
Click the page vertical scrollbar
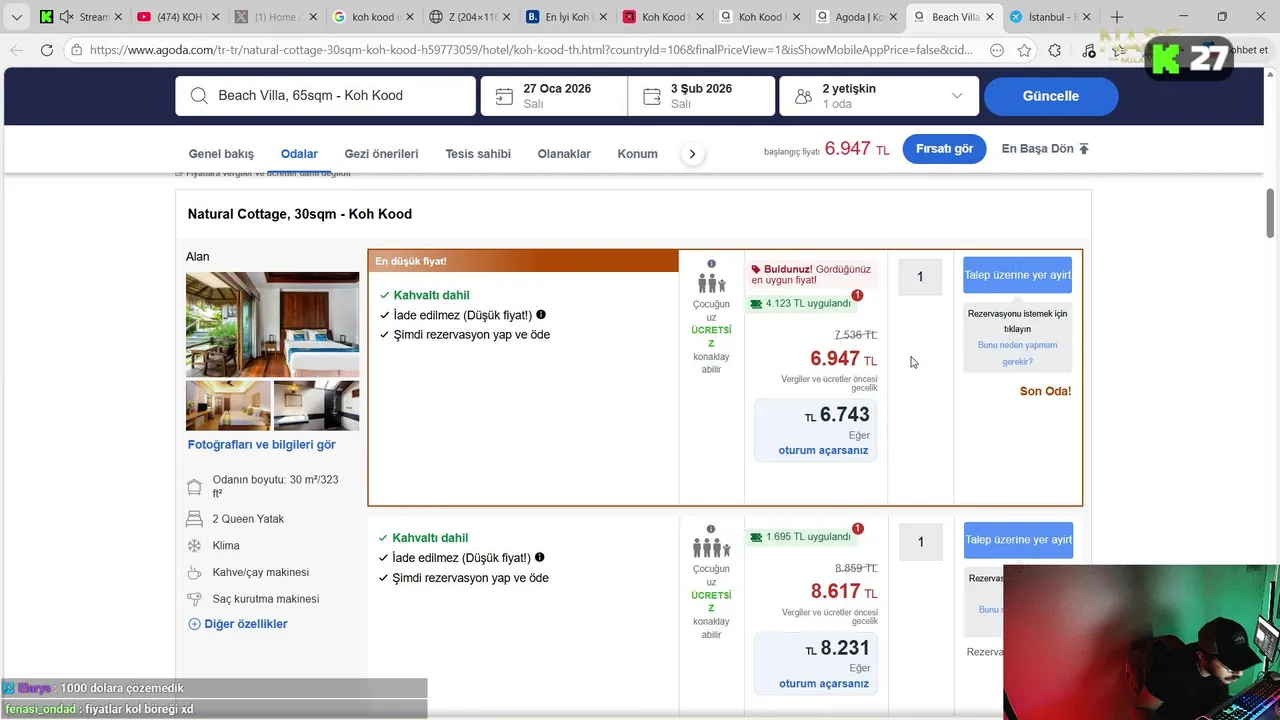coord(1271,214)
